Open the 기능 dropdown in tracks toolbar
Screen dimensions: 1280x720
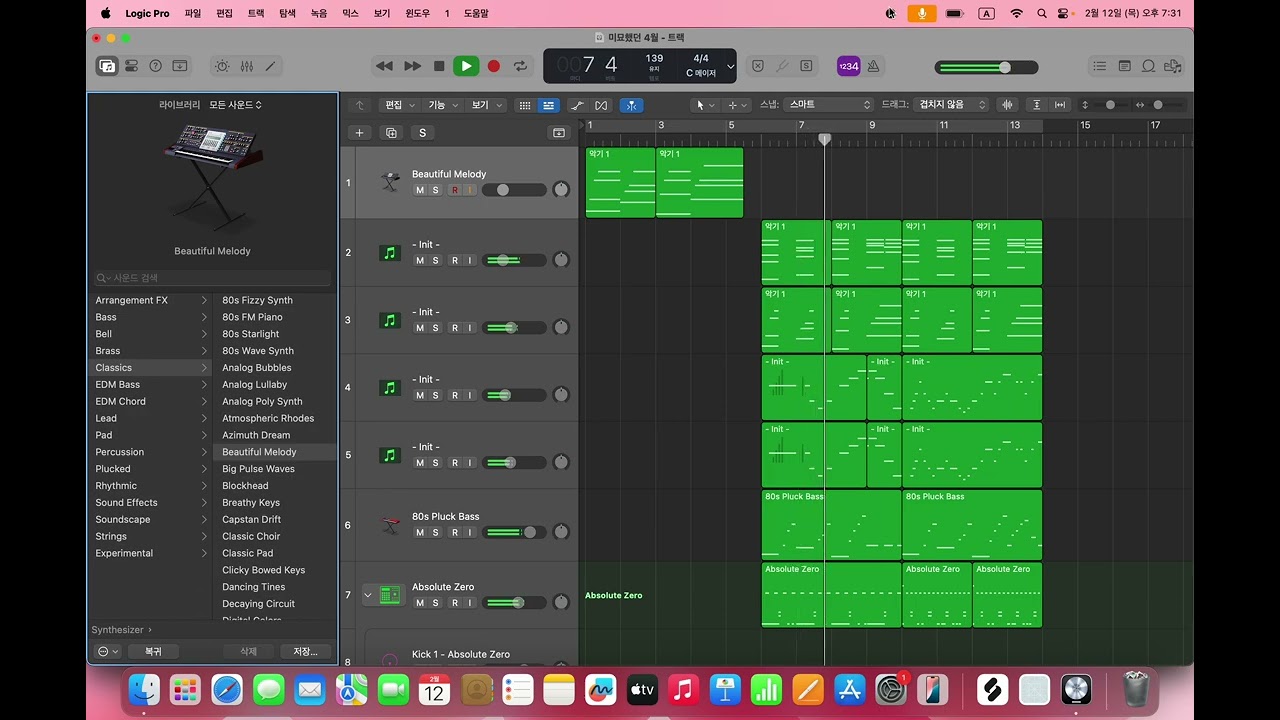tap(442, 105)
